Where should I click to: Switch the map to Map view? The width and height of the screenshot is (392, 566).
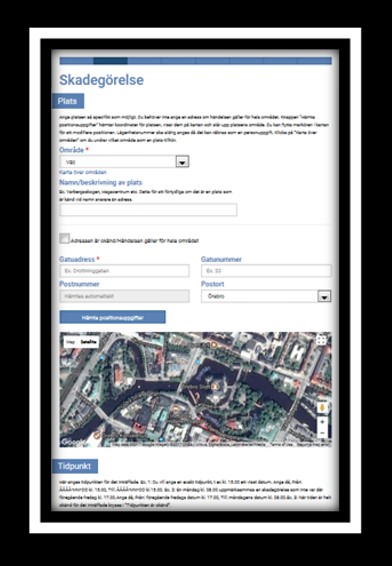point(71,342)
